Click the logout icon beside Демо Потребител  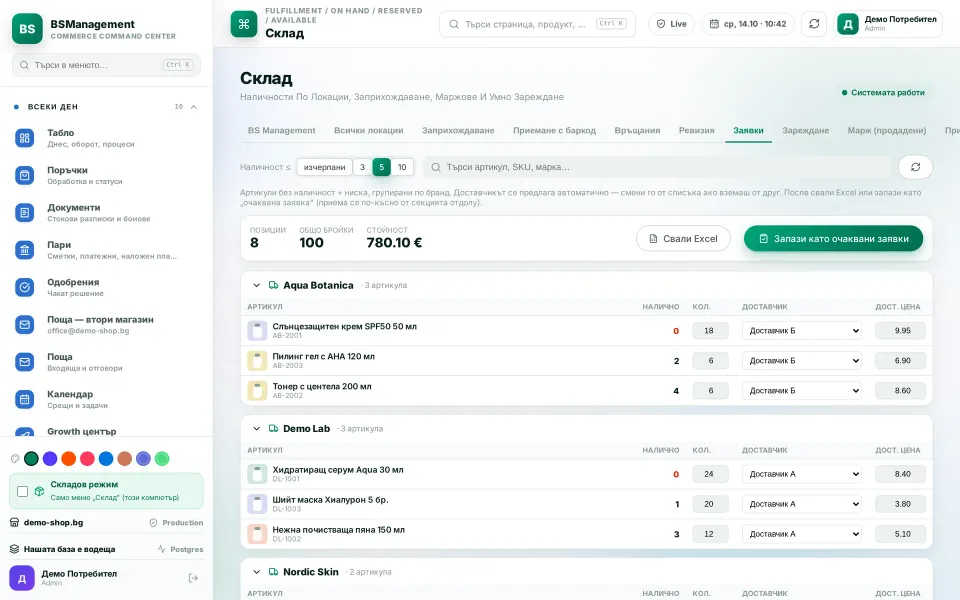[x=193, y=578]
